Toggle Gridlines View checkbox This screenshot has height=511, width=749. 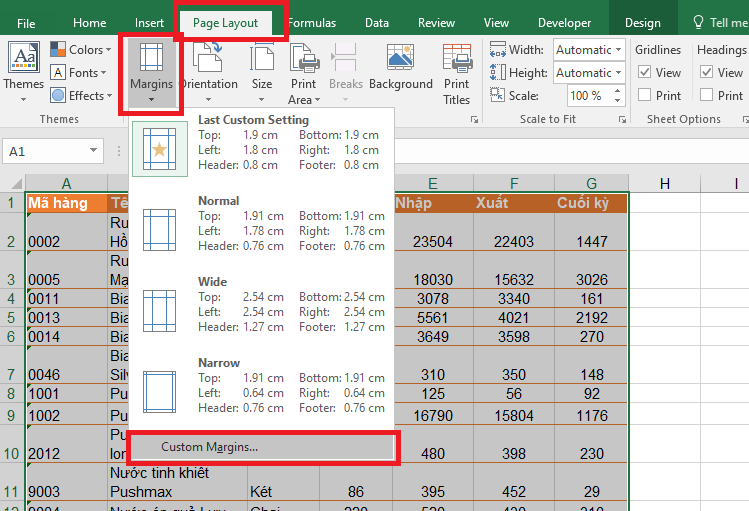(x=646, y=72)
